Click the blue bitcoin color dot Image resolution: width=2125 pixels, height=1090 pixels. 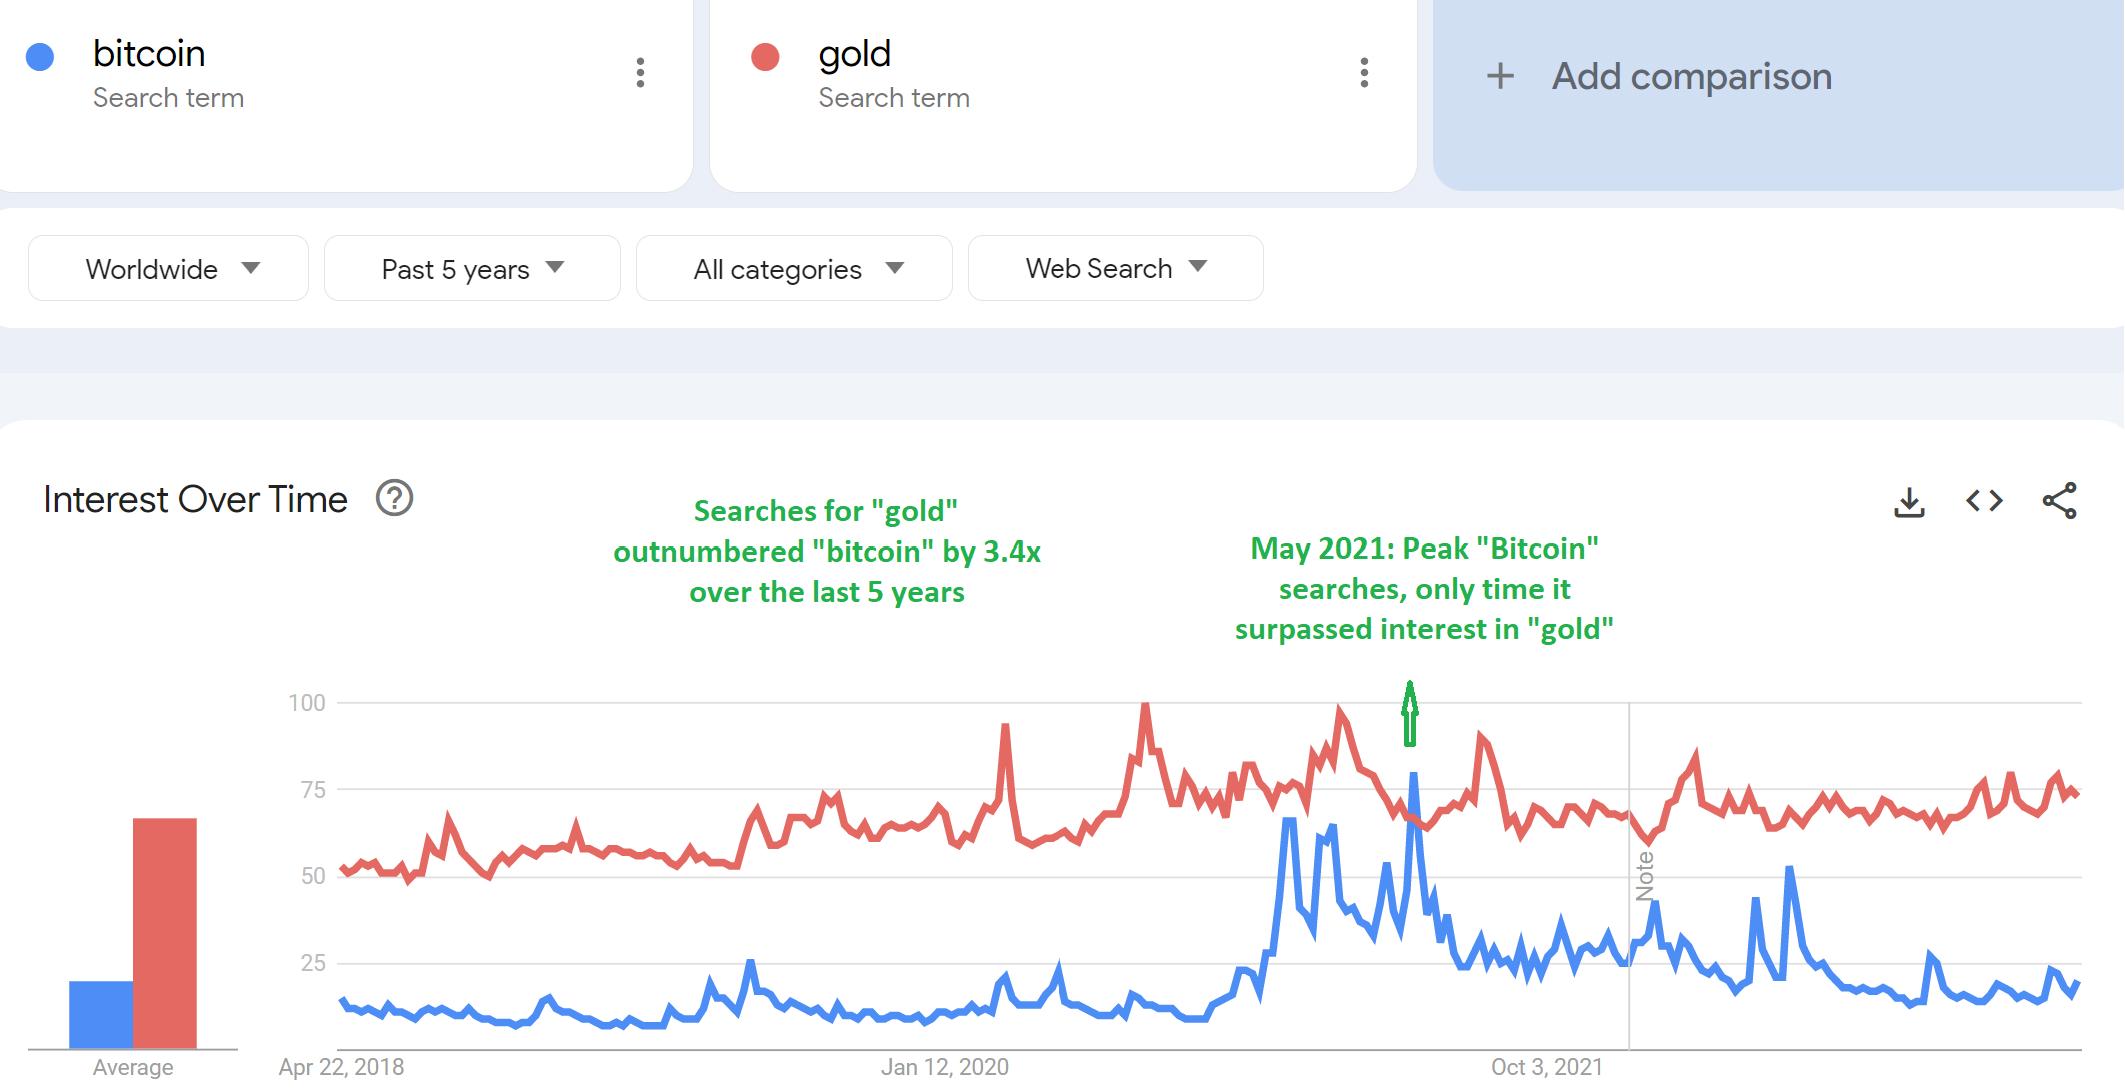click(x=40, y=57)
